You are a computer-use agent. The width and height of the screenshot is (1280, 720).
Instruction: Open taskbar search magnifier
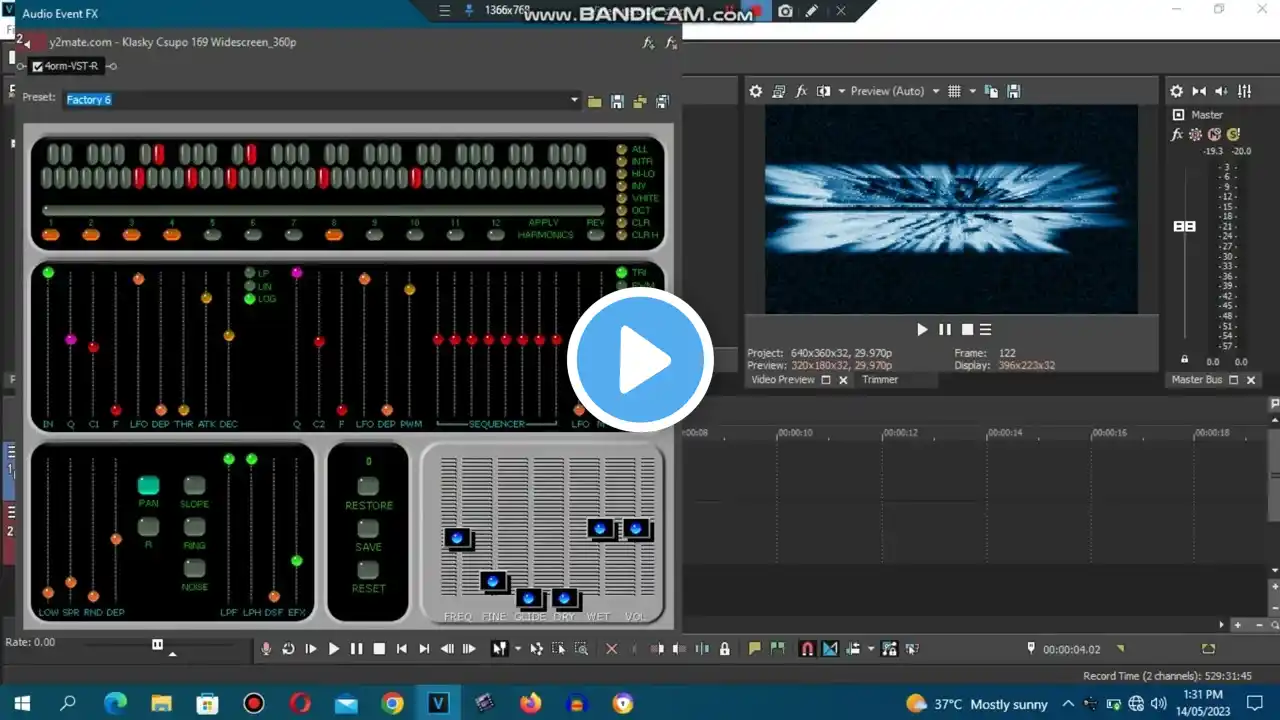click(68, 703)
